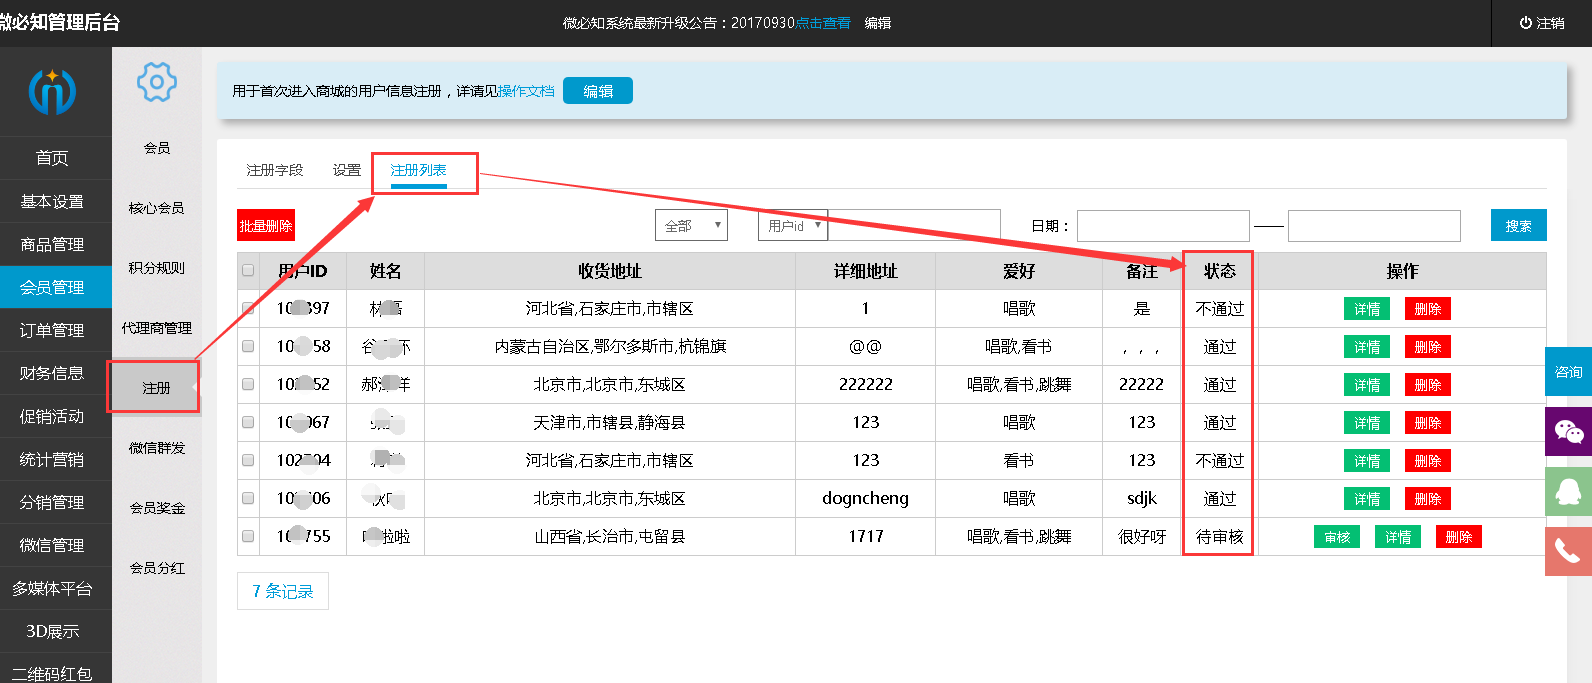This screenshot has width=1592, height=683.
Task: Toggle the select-all checkbox in the table header
Action: click(248, 271)
